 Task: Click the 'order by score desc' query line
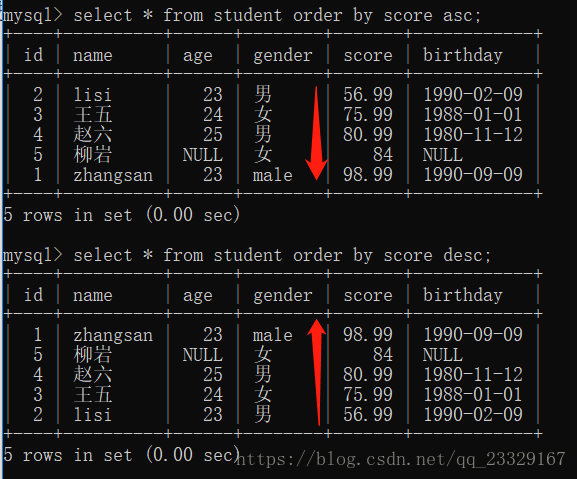[x=247, y=256]
